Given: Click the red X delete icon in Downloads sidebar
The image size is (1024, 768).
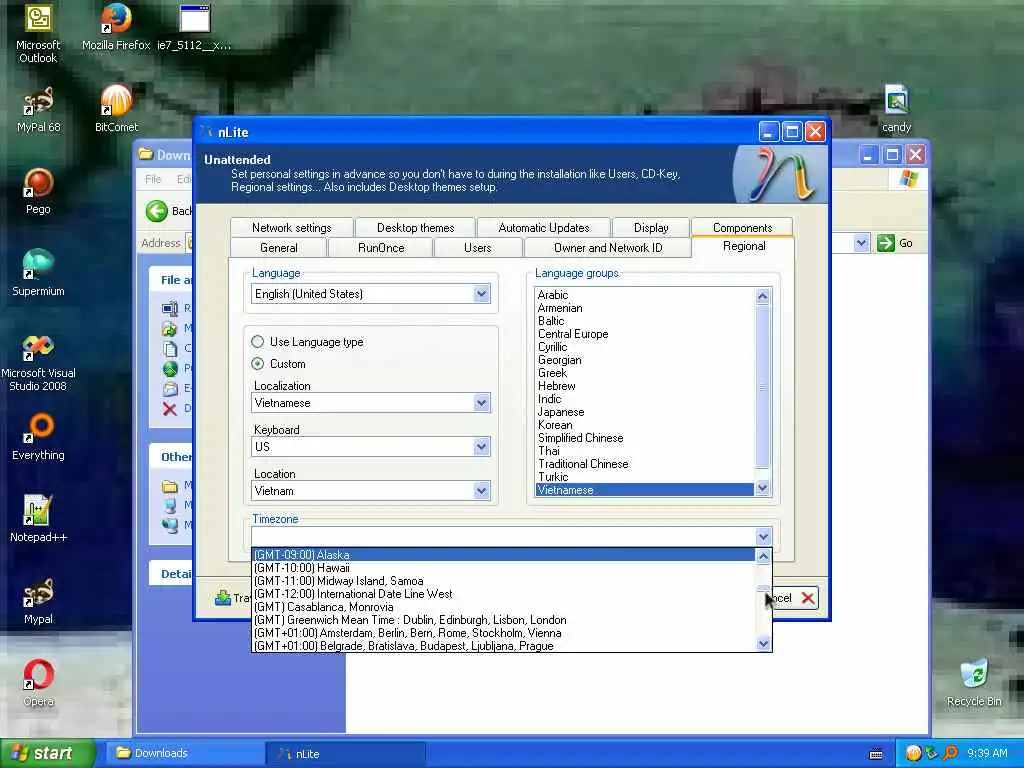Looking at the screenshot, I should click(x=170, y=409).
